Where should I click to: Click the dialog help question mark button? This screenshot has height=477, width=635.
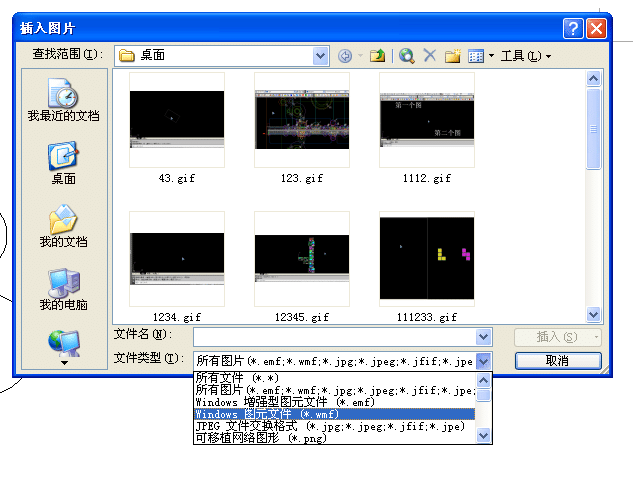coord(573,28)
